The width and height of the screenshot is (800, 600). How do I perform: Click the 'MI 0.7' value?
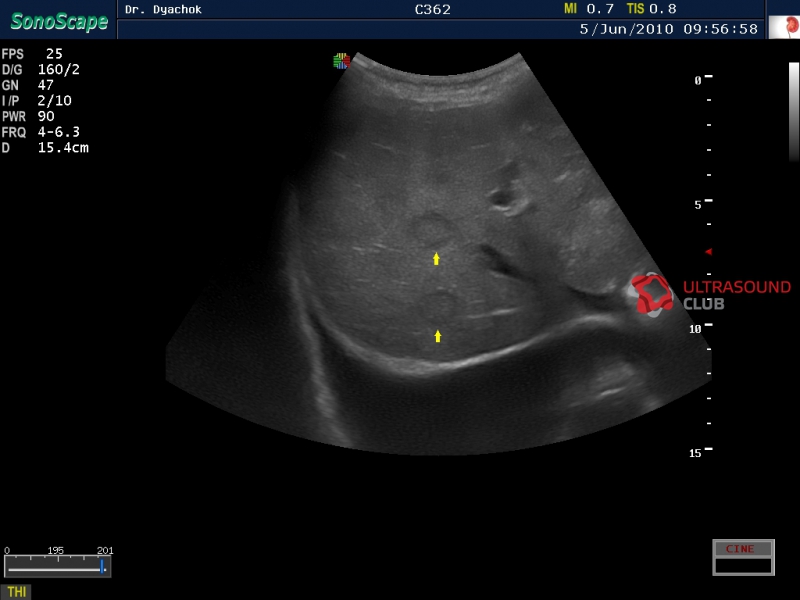(x=589, y=9)
